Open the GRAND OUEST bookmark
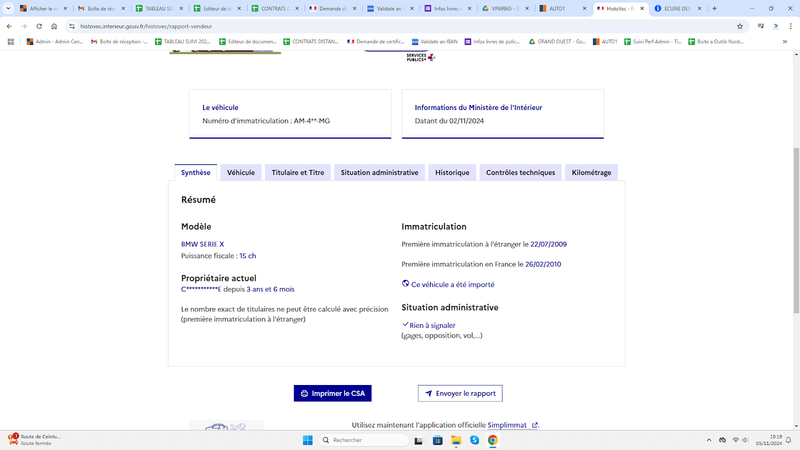800x450 pixels. click(557, 41)
